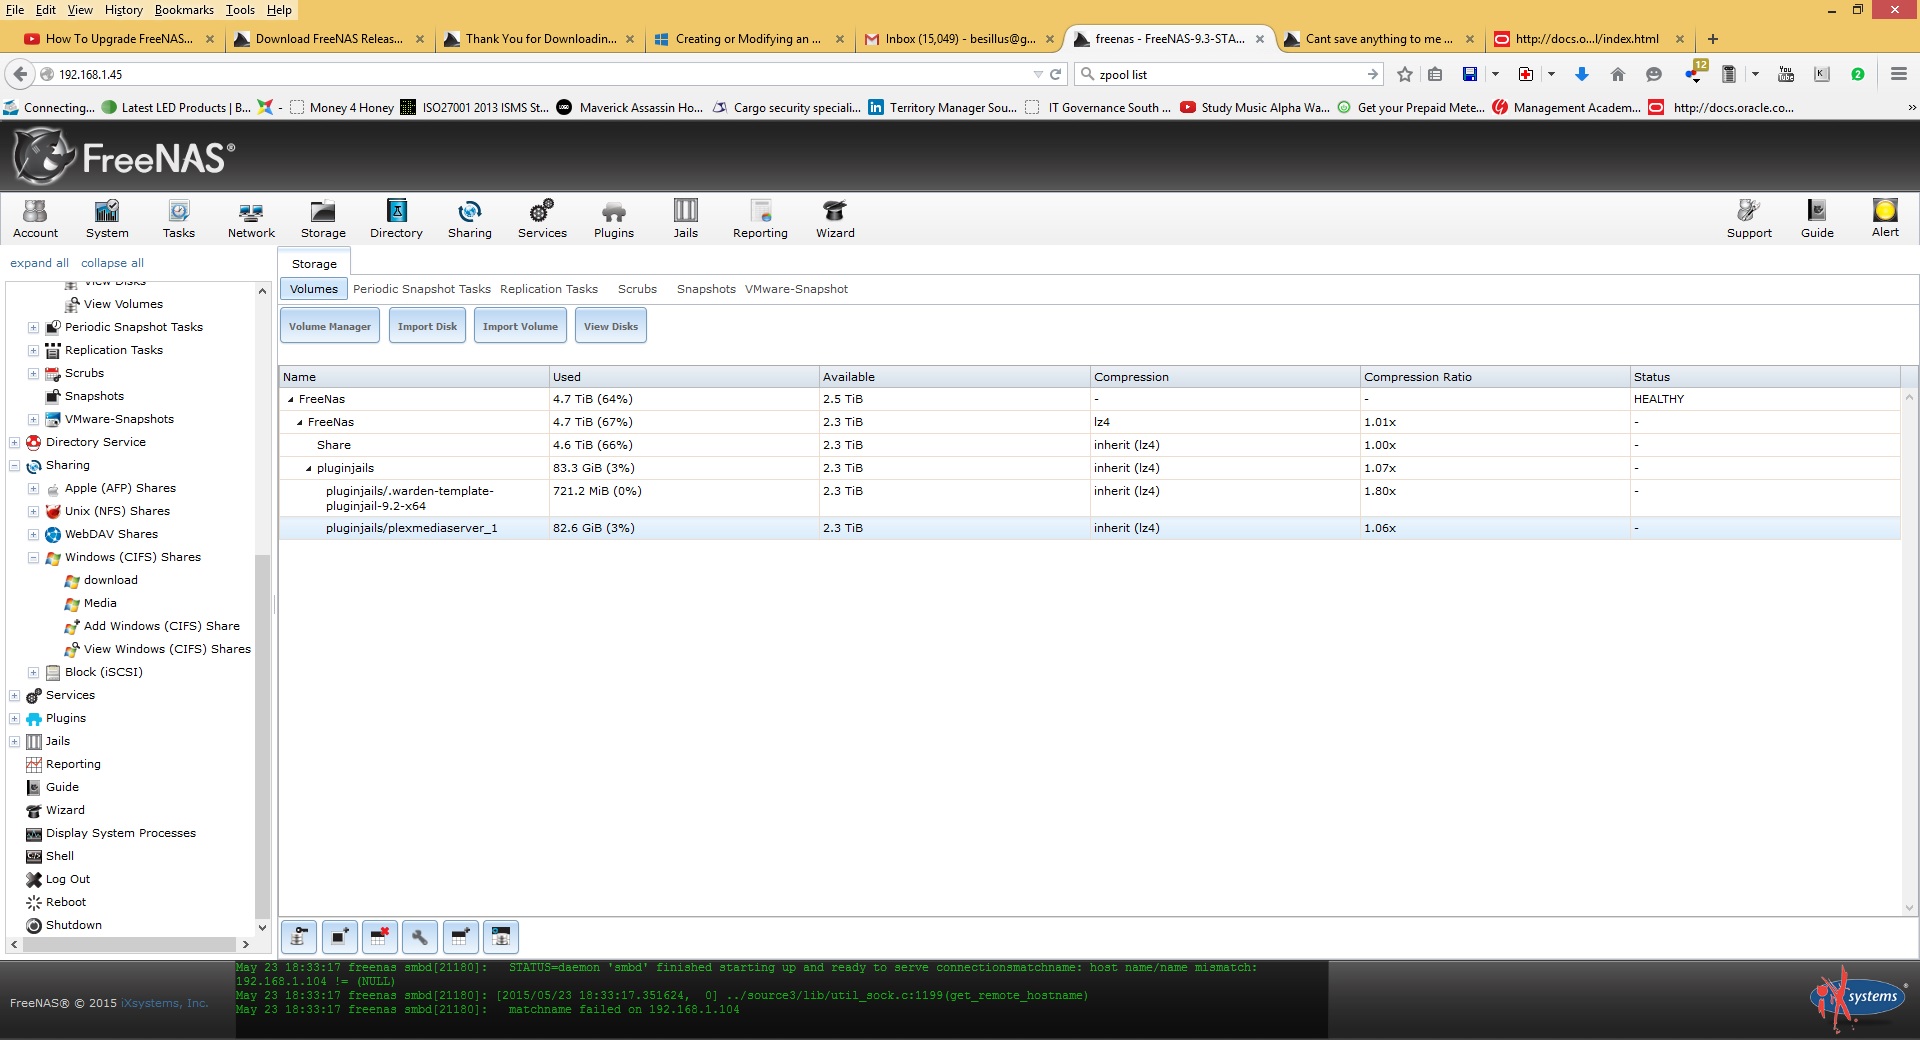This screenshot has height=1040, width=1920.
Task: Click the iXsystems, Inc. footer link
Action: pos(165,1003)
